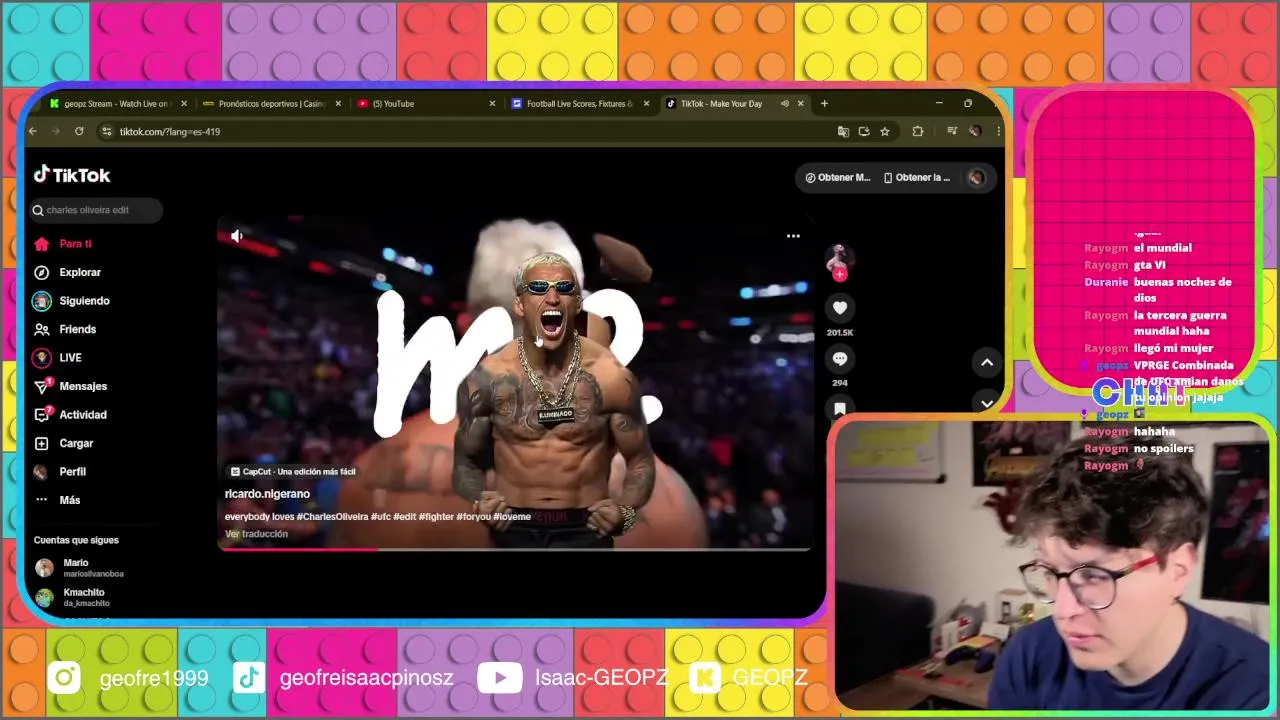The image size is (1280, 720).
Task: Like the video with heart icon
Action: [840, 308]
